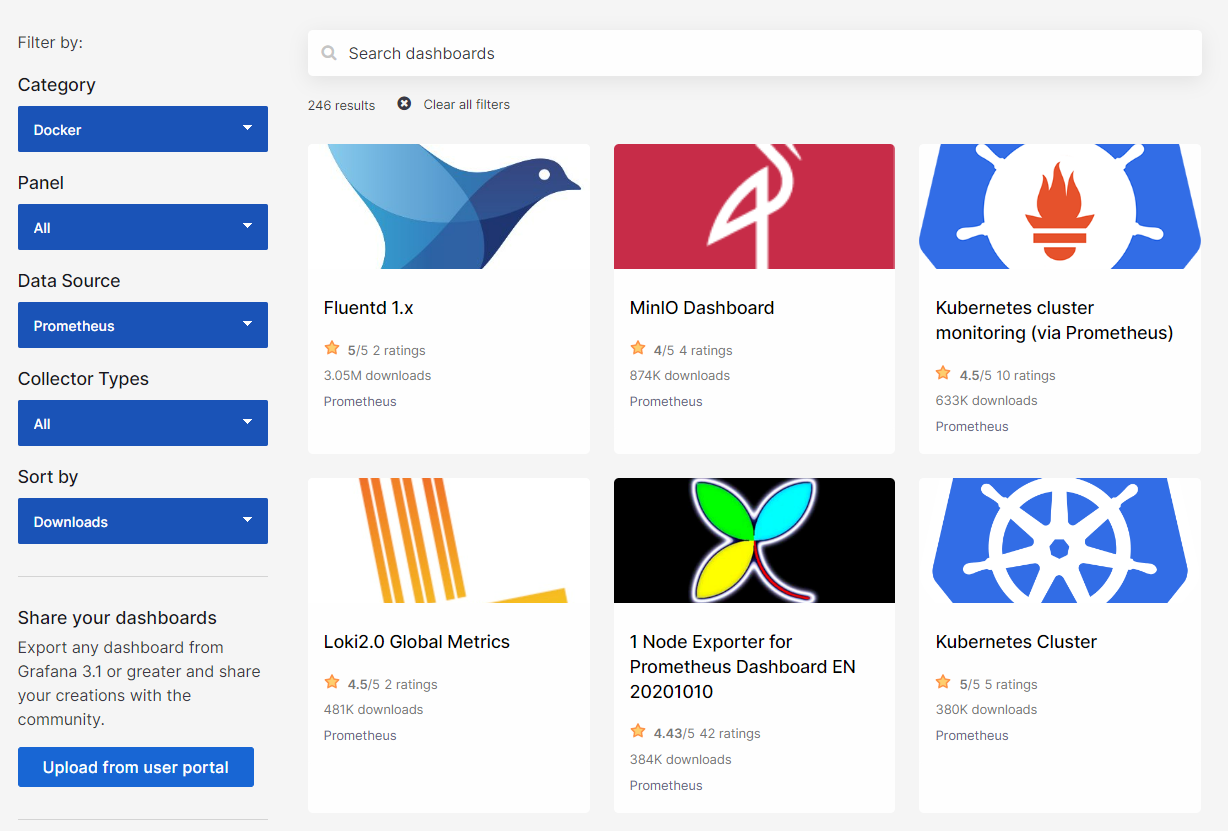1228x831 pixels.
Task: Click the search magnifier icon
Action: click(329, 54)
